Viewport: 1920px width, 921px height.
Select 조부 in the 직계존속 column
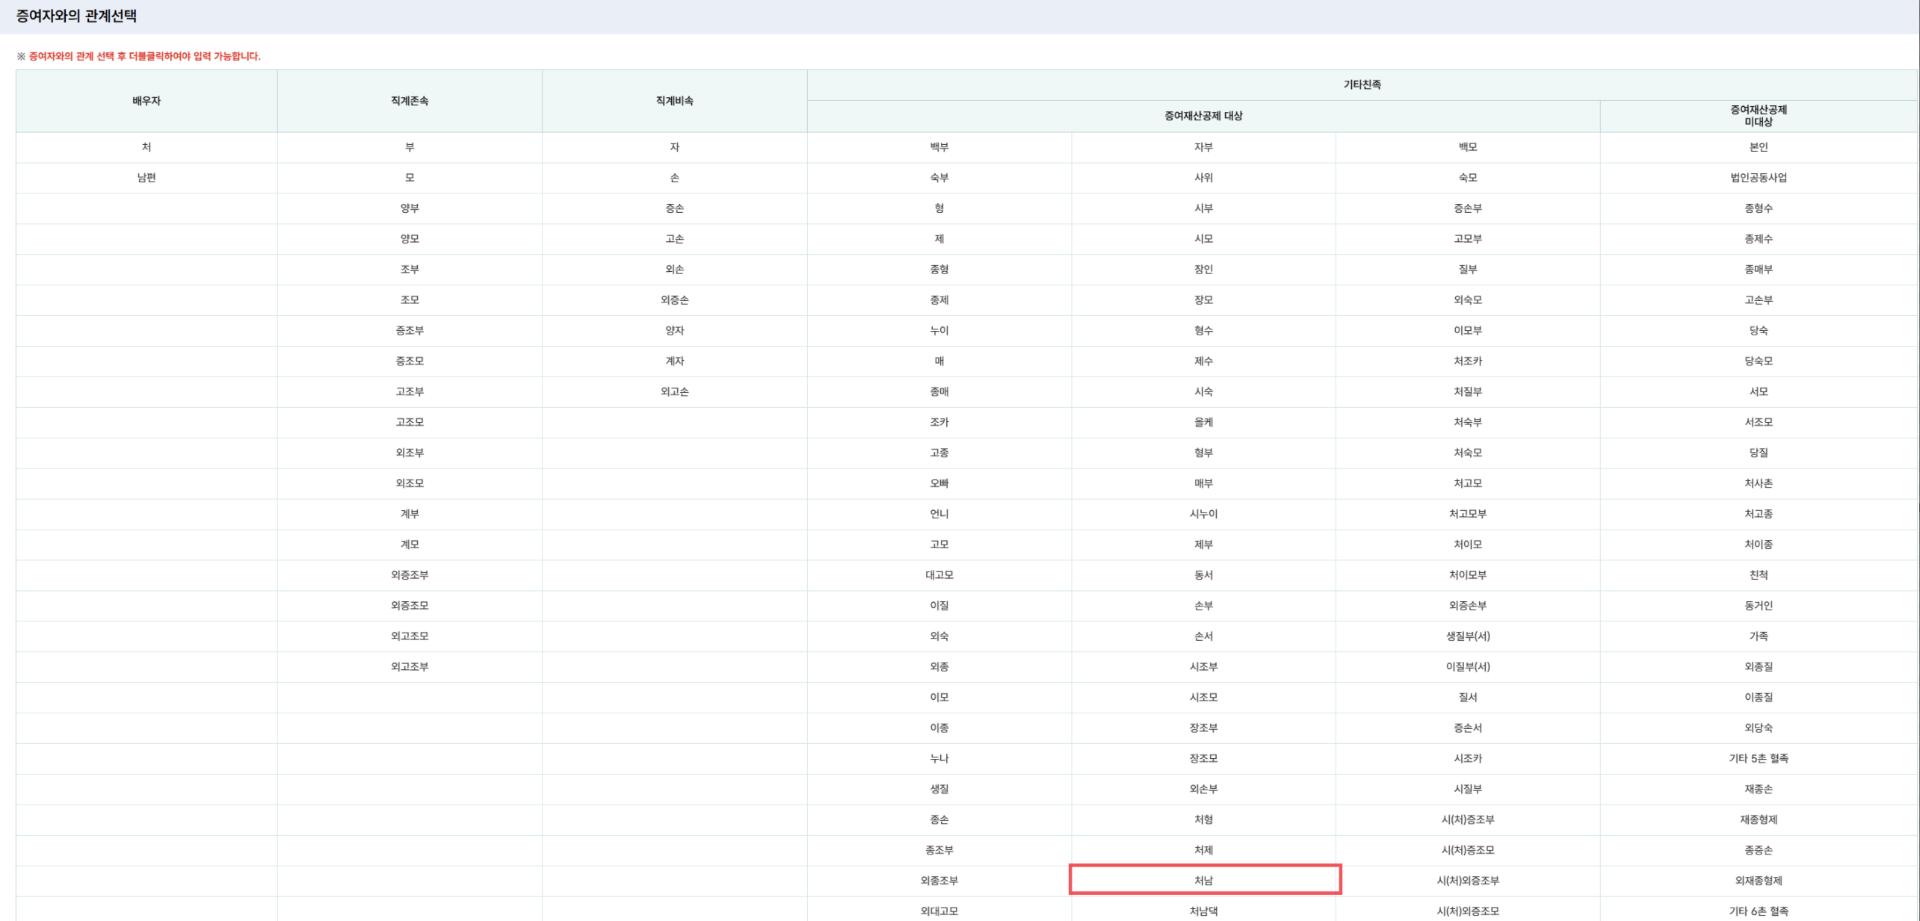(409, 270)
